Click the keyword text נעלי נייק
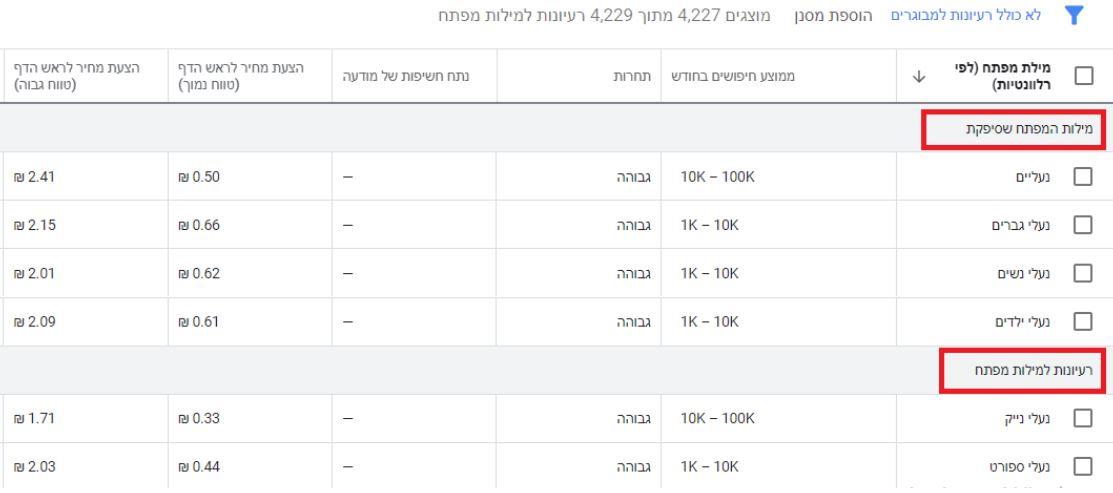 1026,419
